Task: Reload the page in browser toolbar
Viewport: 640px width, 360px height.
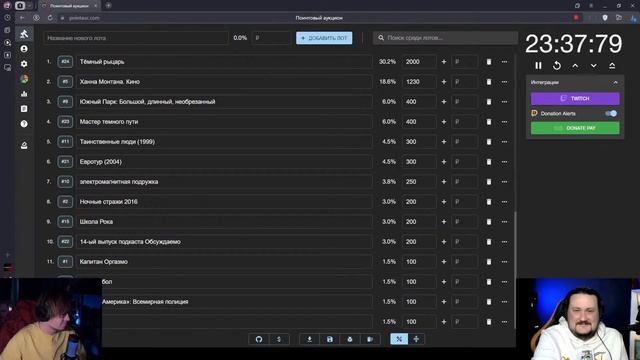Action: pyautogui.click(x=50, y=18)
